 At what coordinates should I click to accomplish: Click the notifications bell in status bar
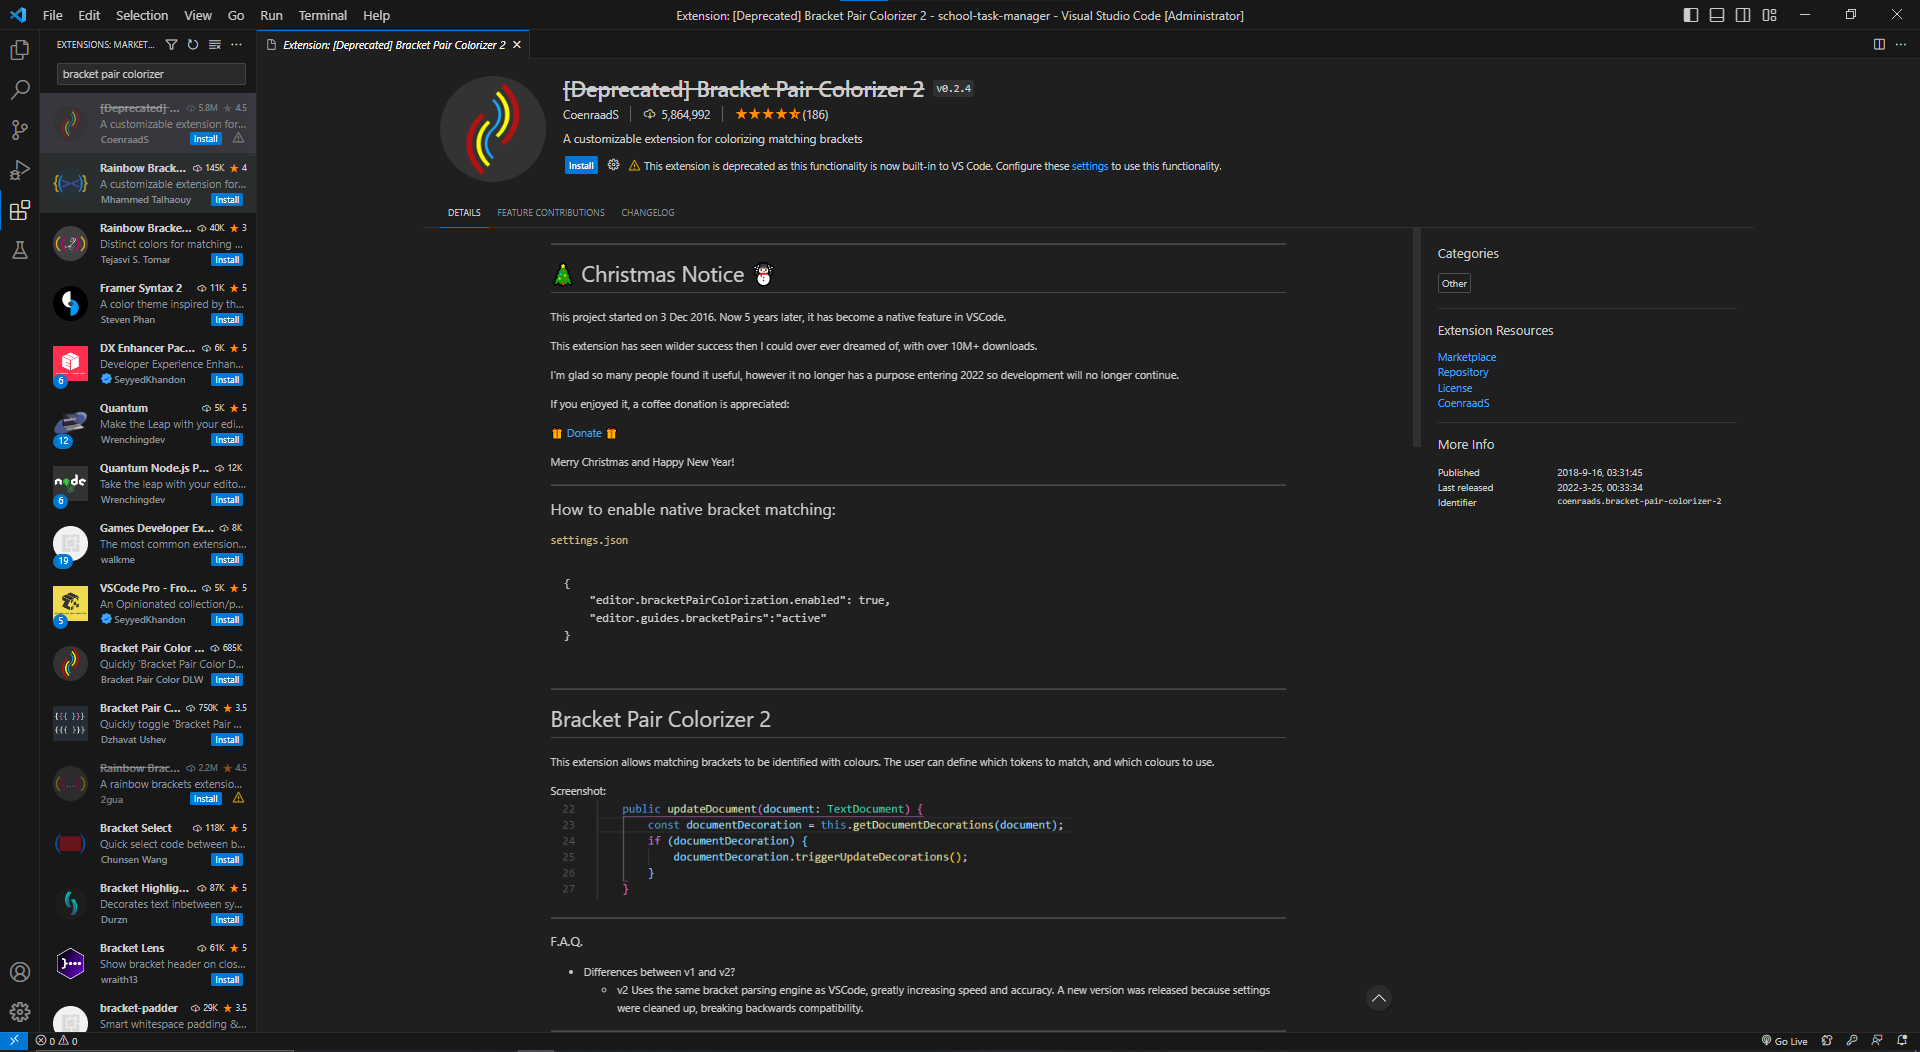[x=1902, y=1041]
